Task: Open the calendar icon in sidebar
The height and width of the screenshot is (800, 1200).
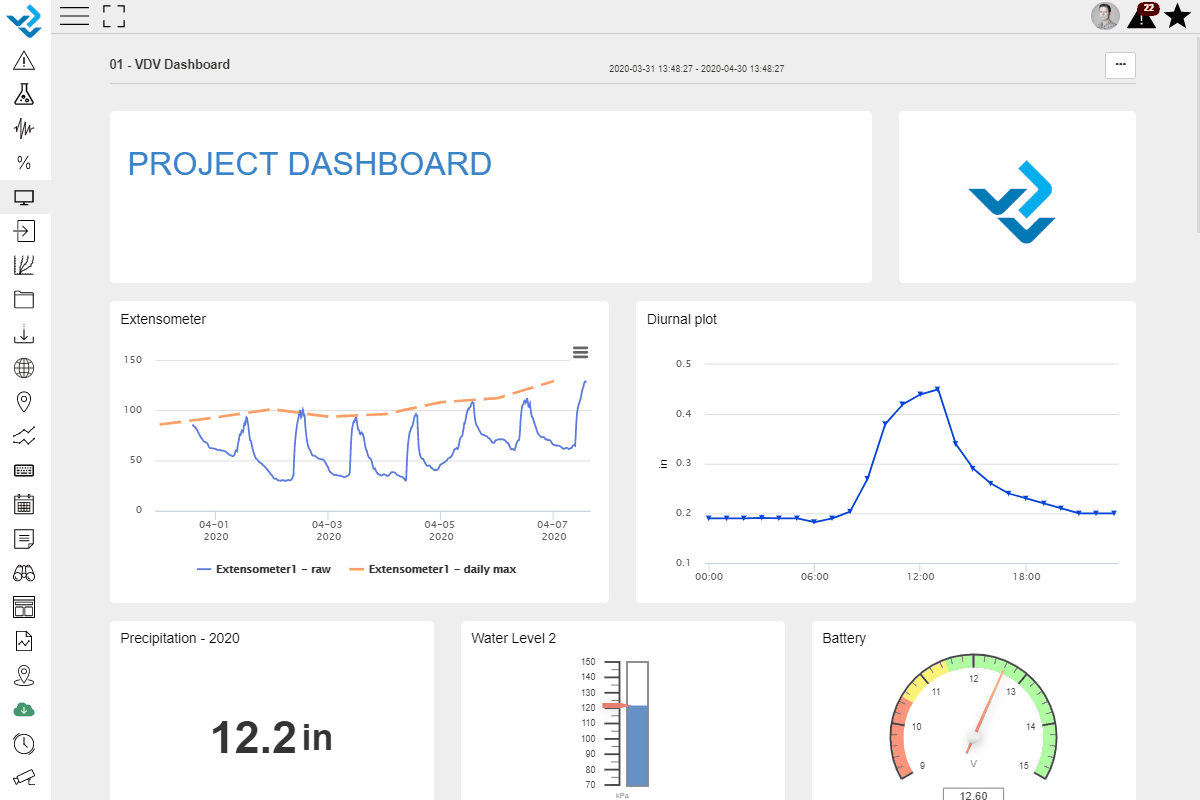Action: pyautogui.click(x=24, y=504)
